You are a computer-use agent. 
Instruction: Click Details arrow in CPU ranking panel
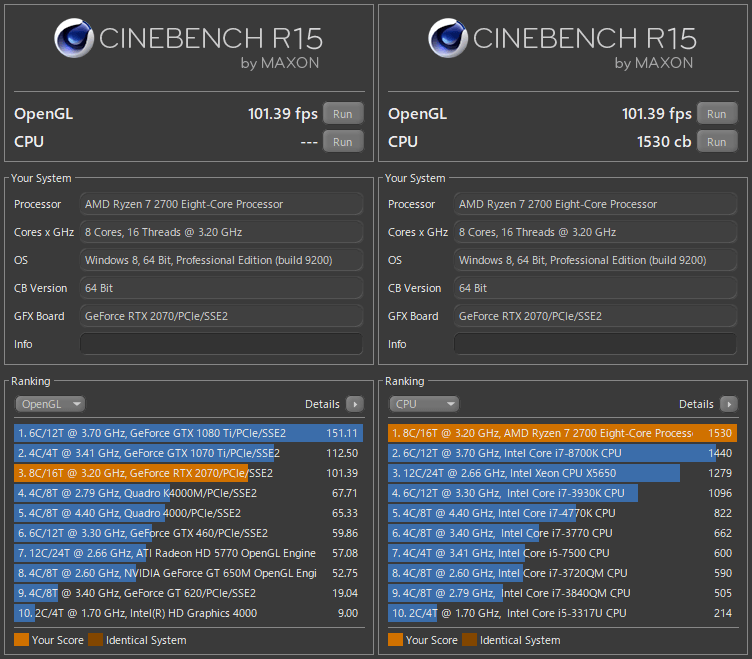(x=729, y=404)
